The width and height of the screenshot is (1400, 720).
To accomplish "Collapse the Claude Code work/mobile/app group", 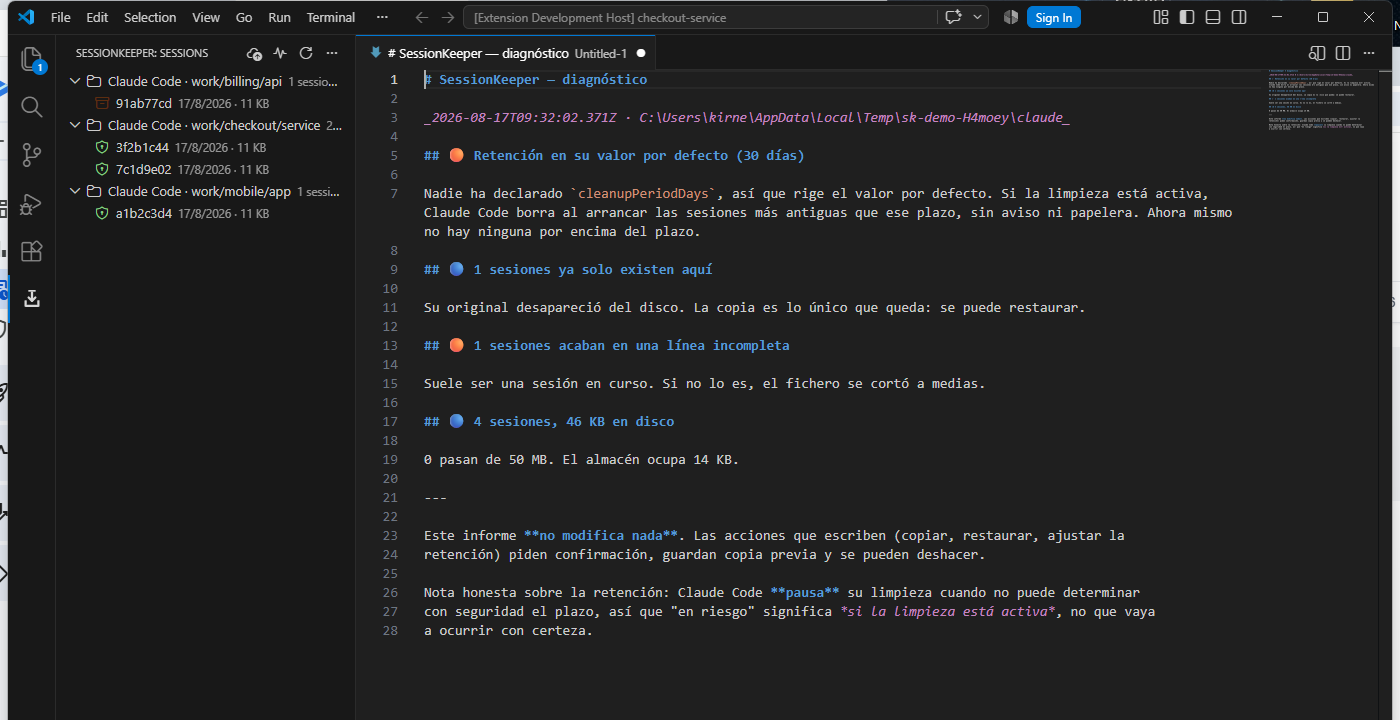I will click(x=75, y=191).
